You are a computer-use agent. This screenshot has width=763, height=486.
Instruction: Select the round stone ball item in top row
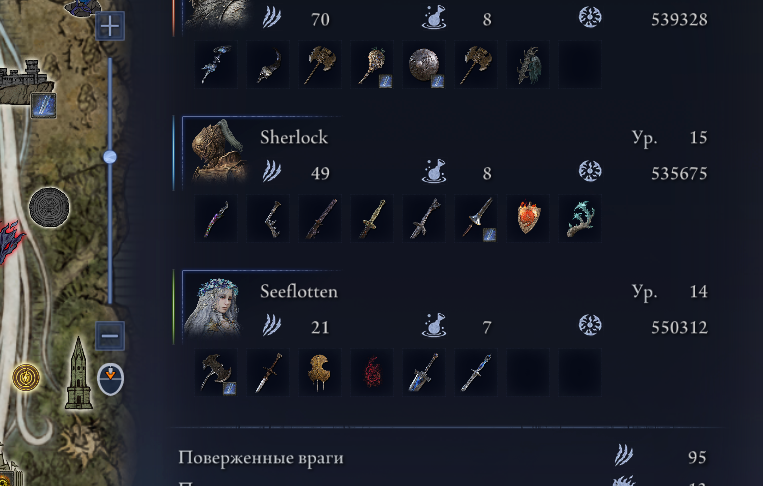[x=424, y=64]
